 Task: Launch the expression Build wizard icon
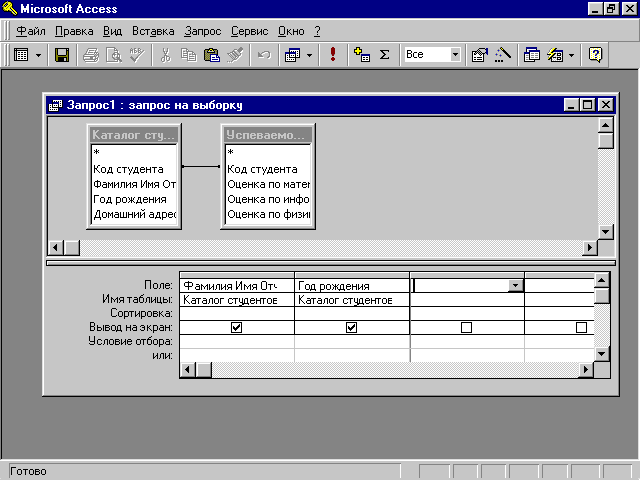coord(502,55)
